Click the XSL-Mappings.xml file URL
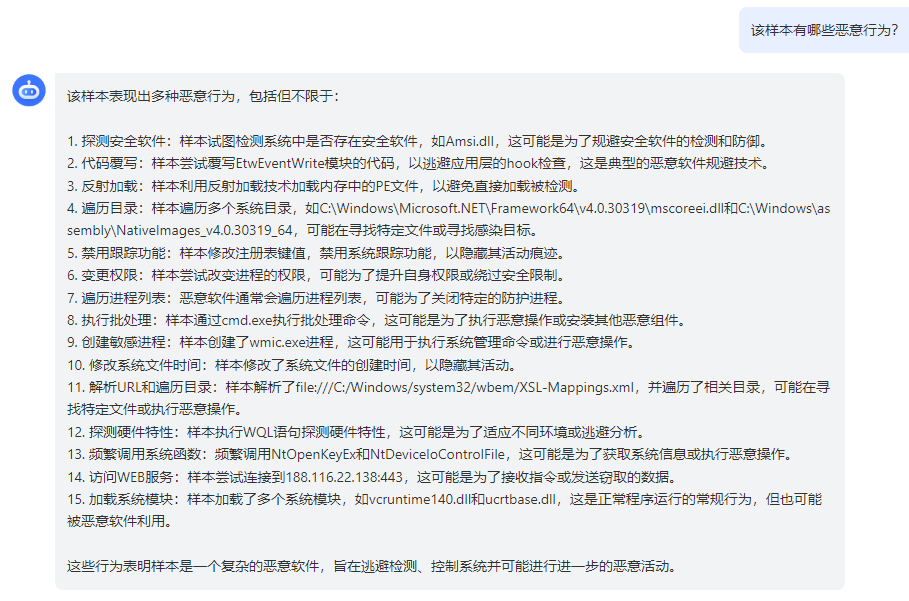The height and width of the screenshot is (601, 909). tap(464, 388)
